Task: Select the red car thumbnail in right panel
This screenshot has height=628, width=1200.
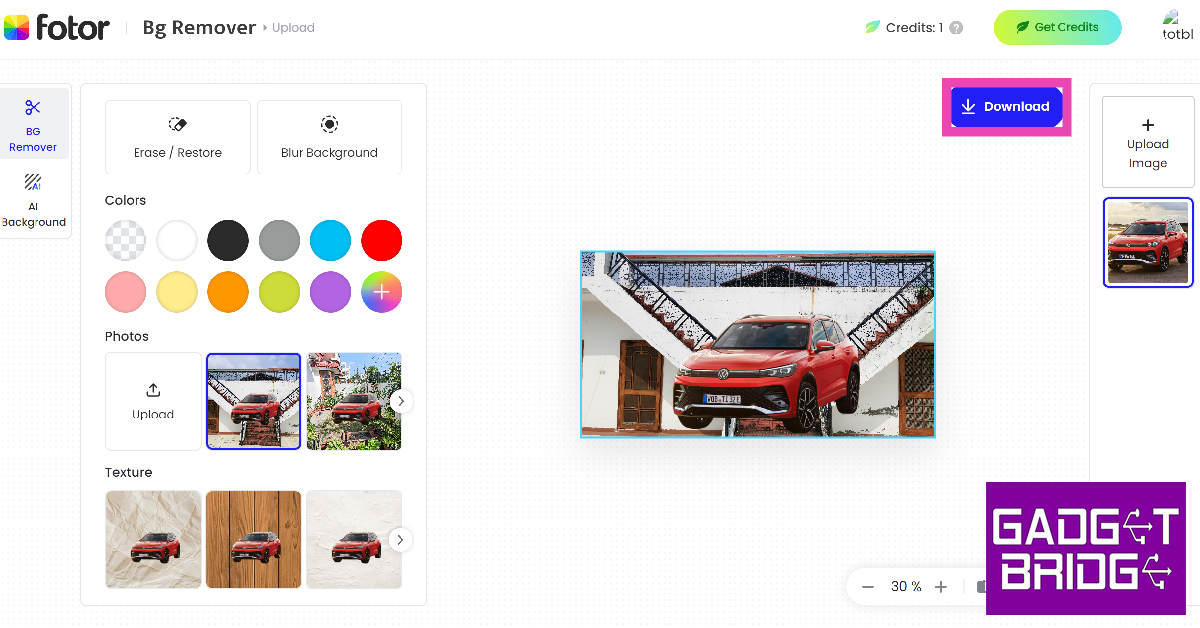Action: tap(1149, 243)
